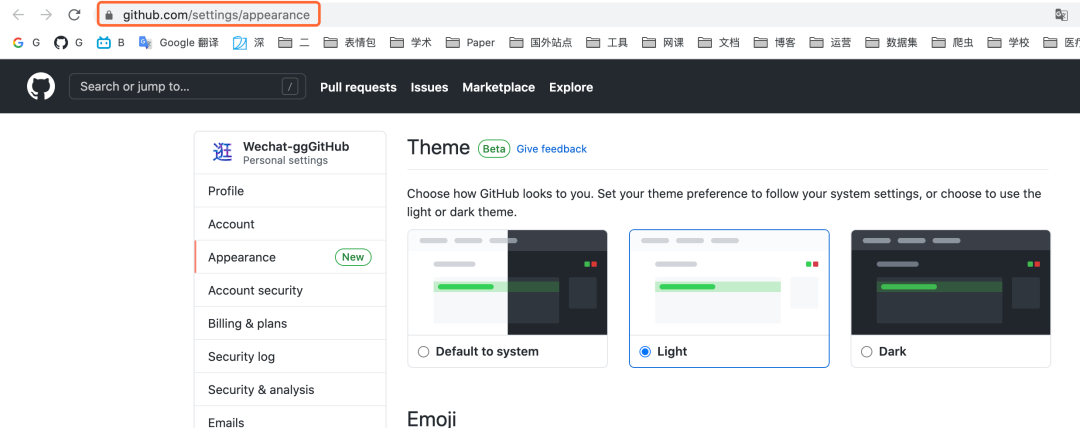Open the 学校 bookmark folder

(1009, 43)
